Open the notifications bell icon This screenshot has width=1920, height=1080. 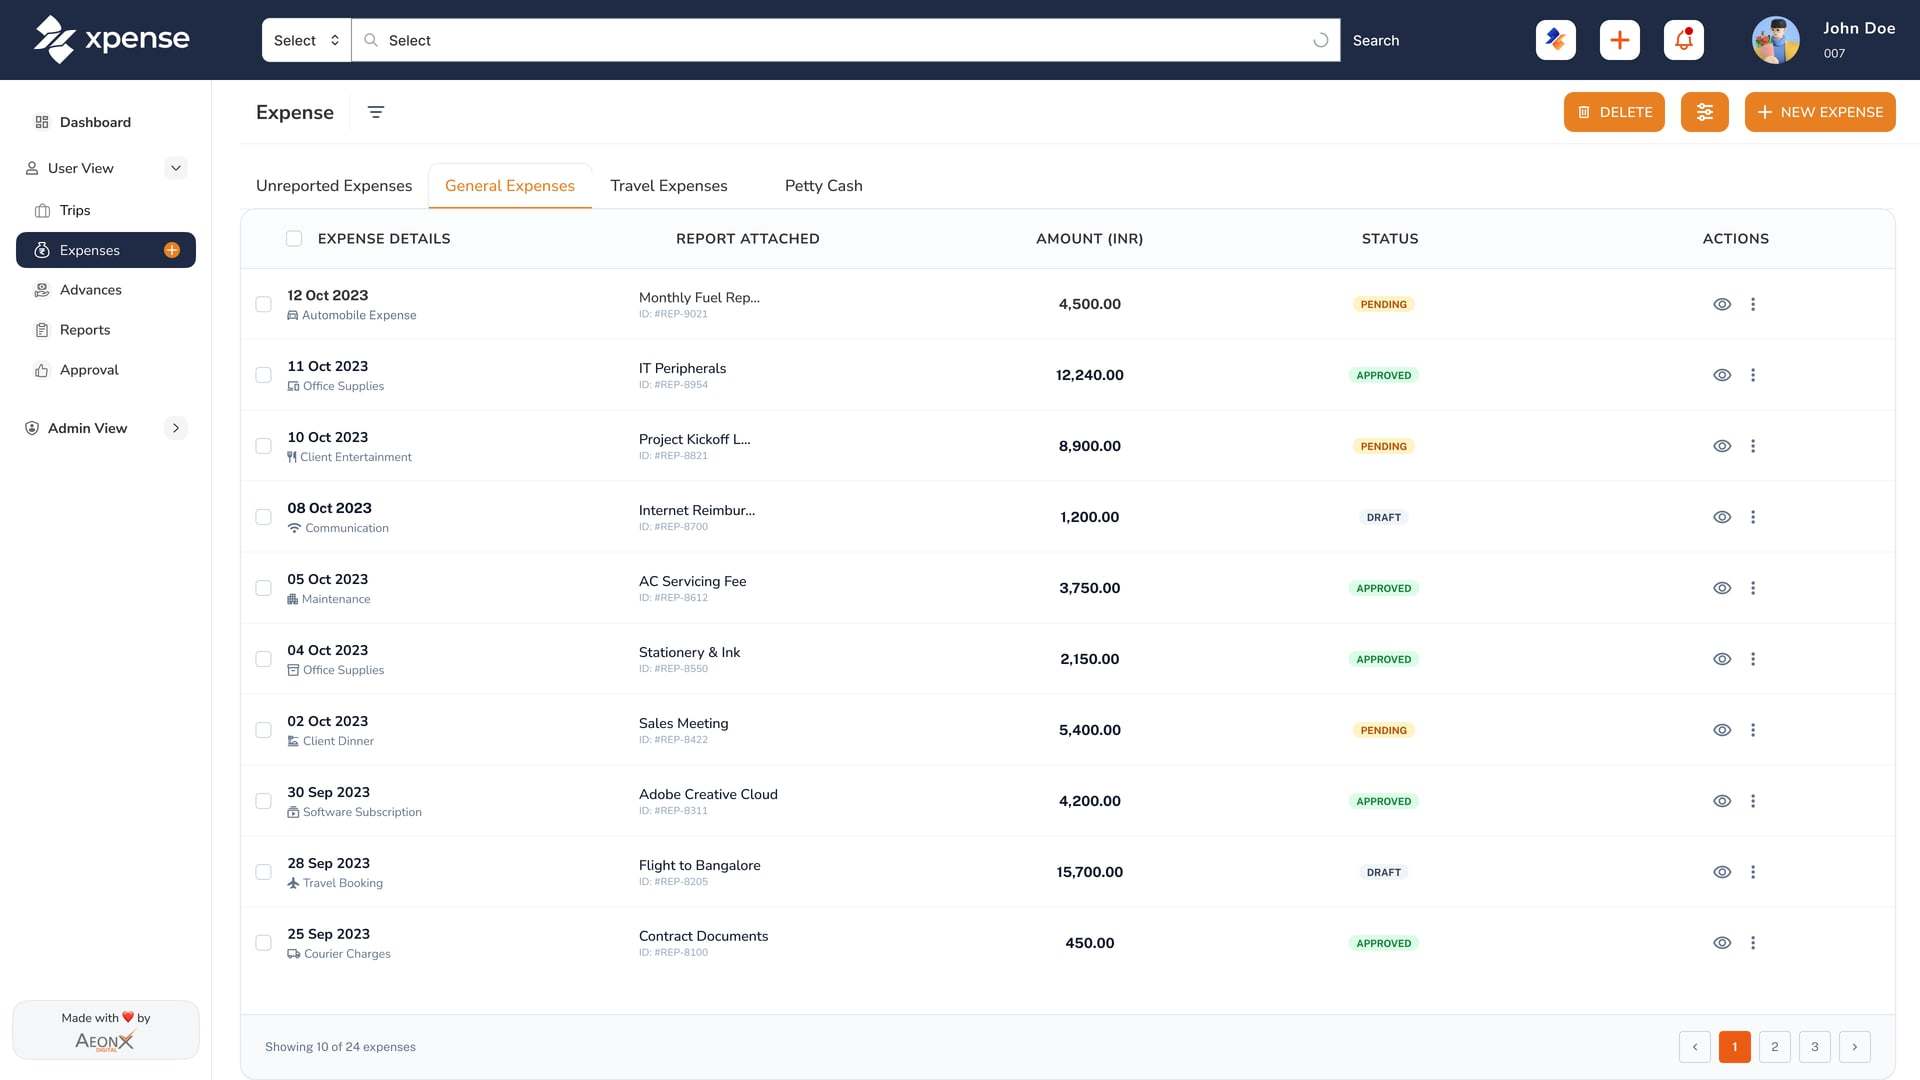pyautogui.click(x=1684, y=40)
